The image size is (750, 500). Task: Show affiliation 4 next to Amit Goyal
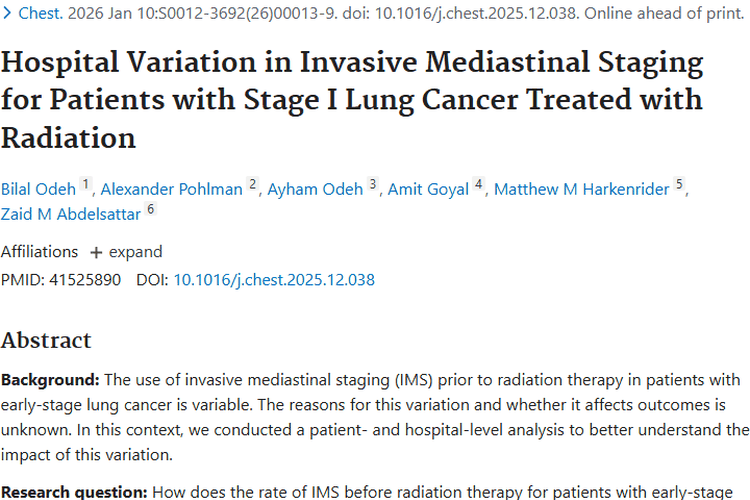(479, 185)
